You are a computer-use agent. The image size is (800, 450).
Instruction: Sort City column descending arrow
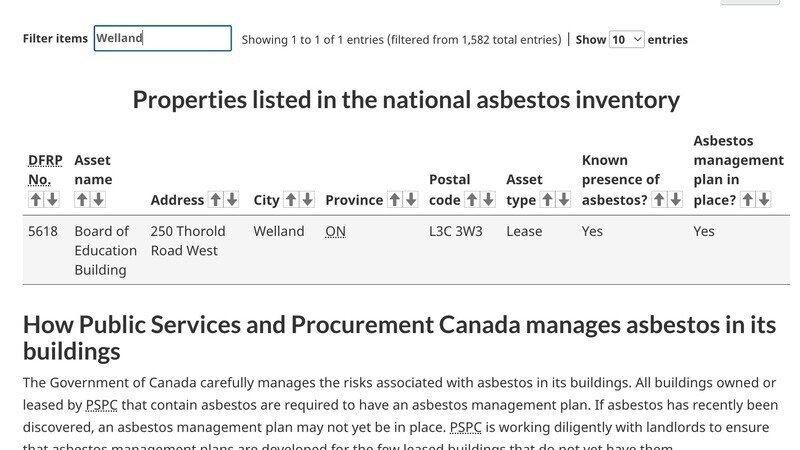307,199
